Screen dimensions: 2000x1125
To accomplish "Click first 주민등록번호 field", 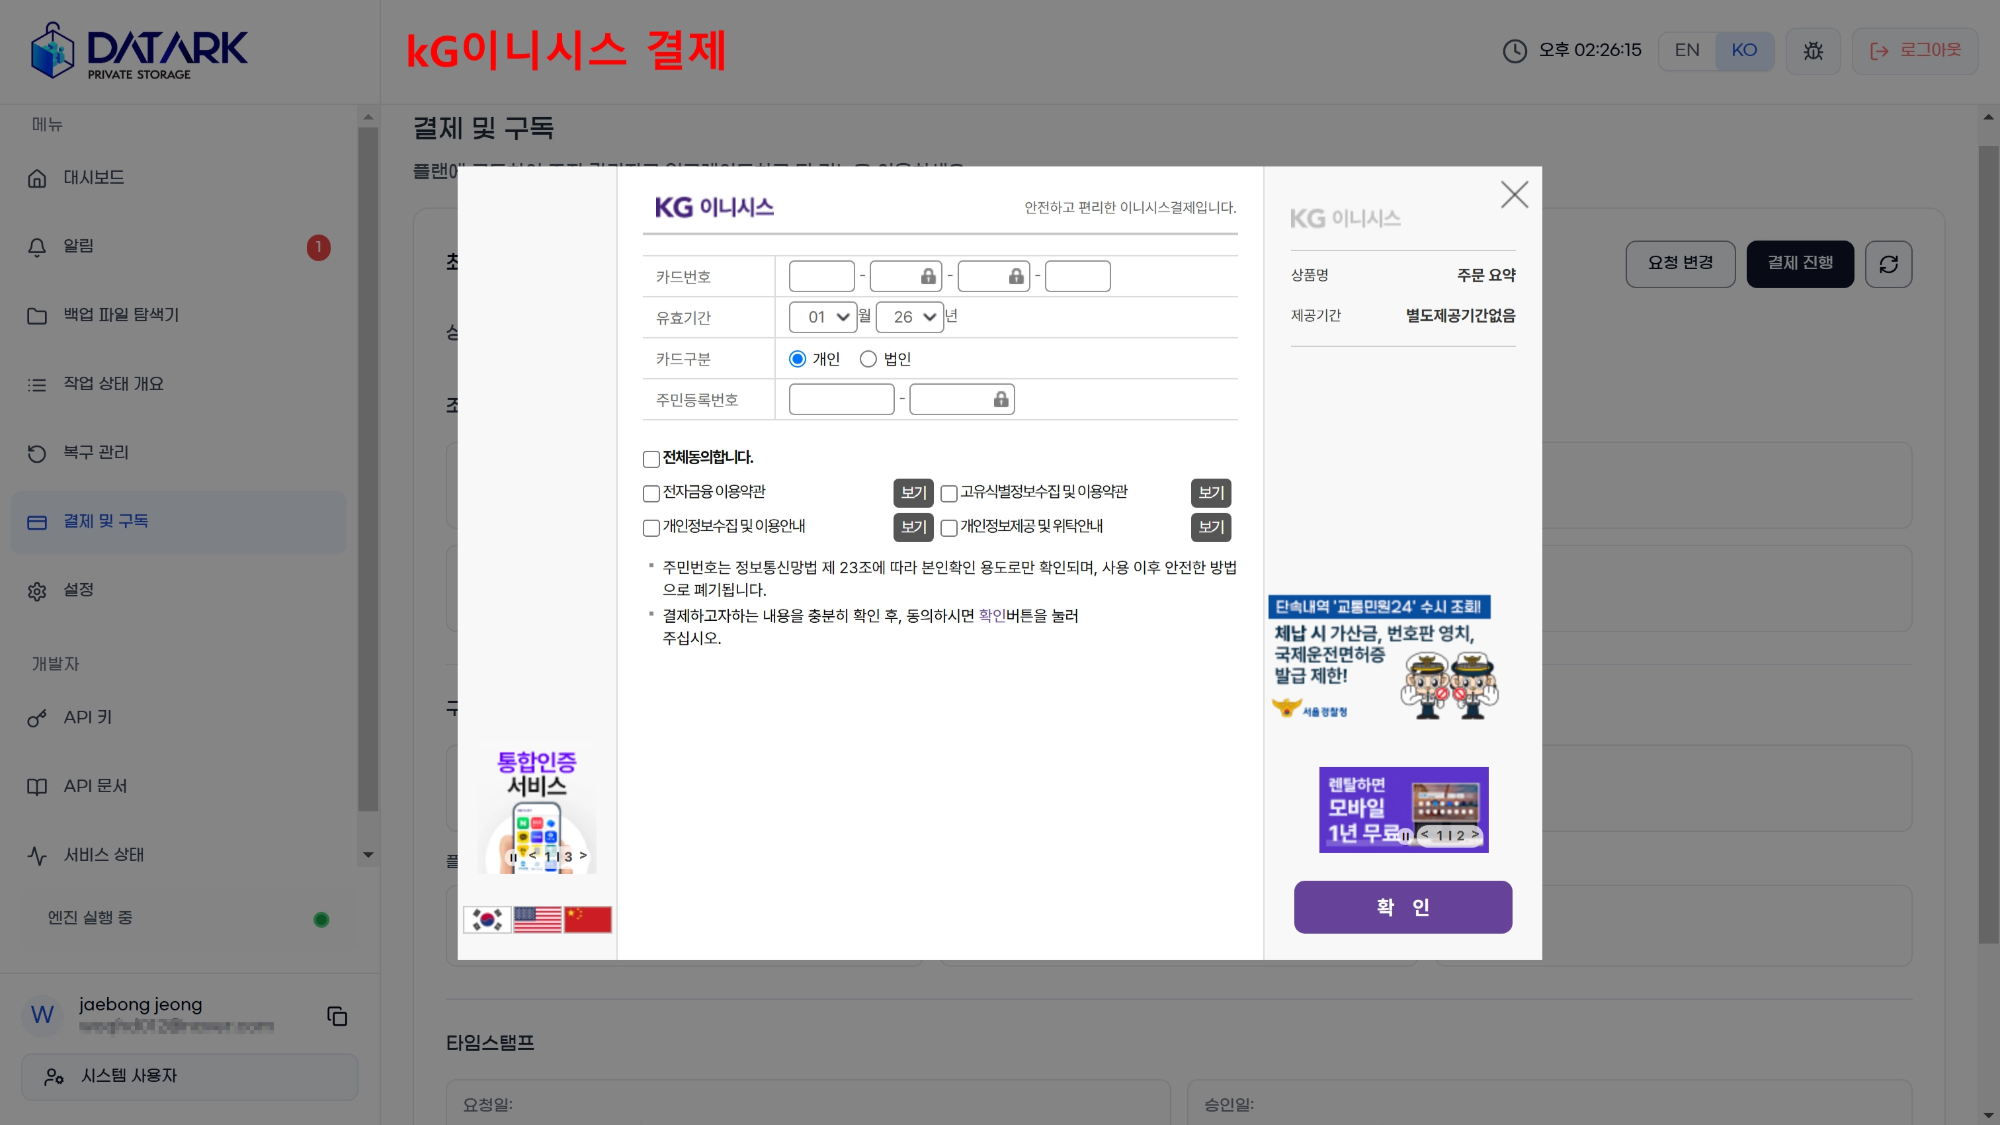I will tap(842, 400).
